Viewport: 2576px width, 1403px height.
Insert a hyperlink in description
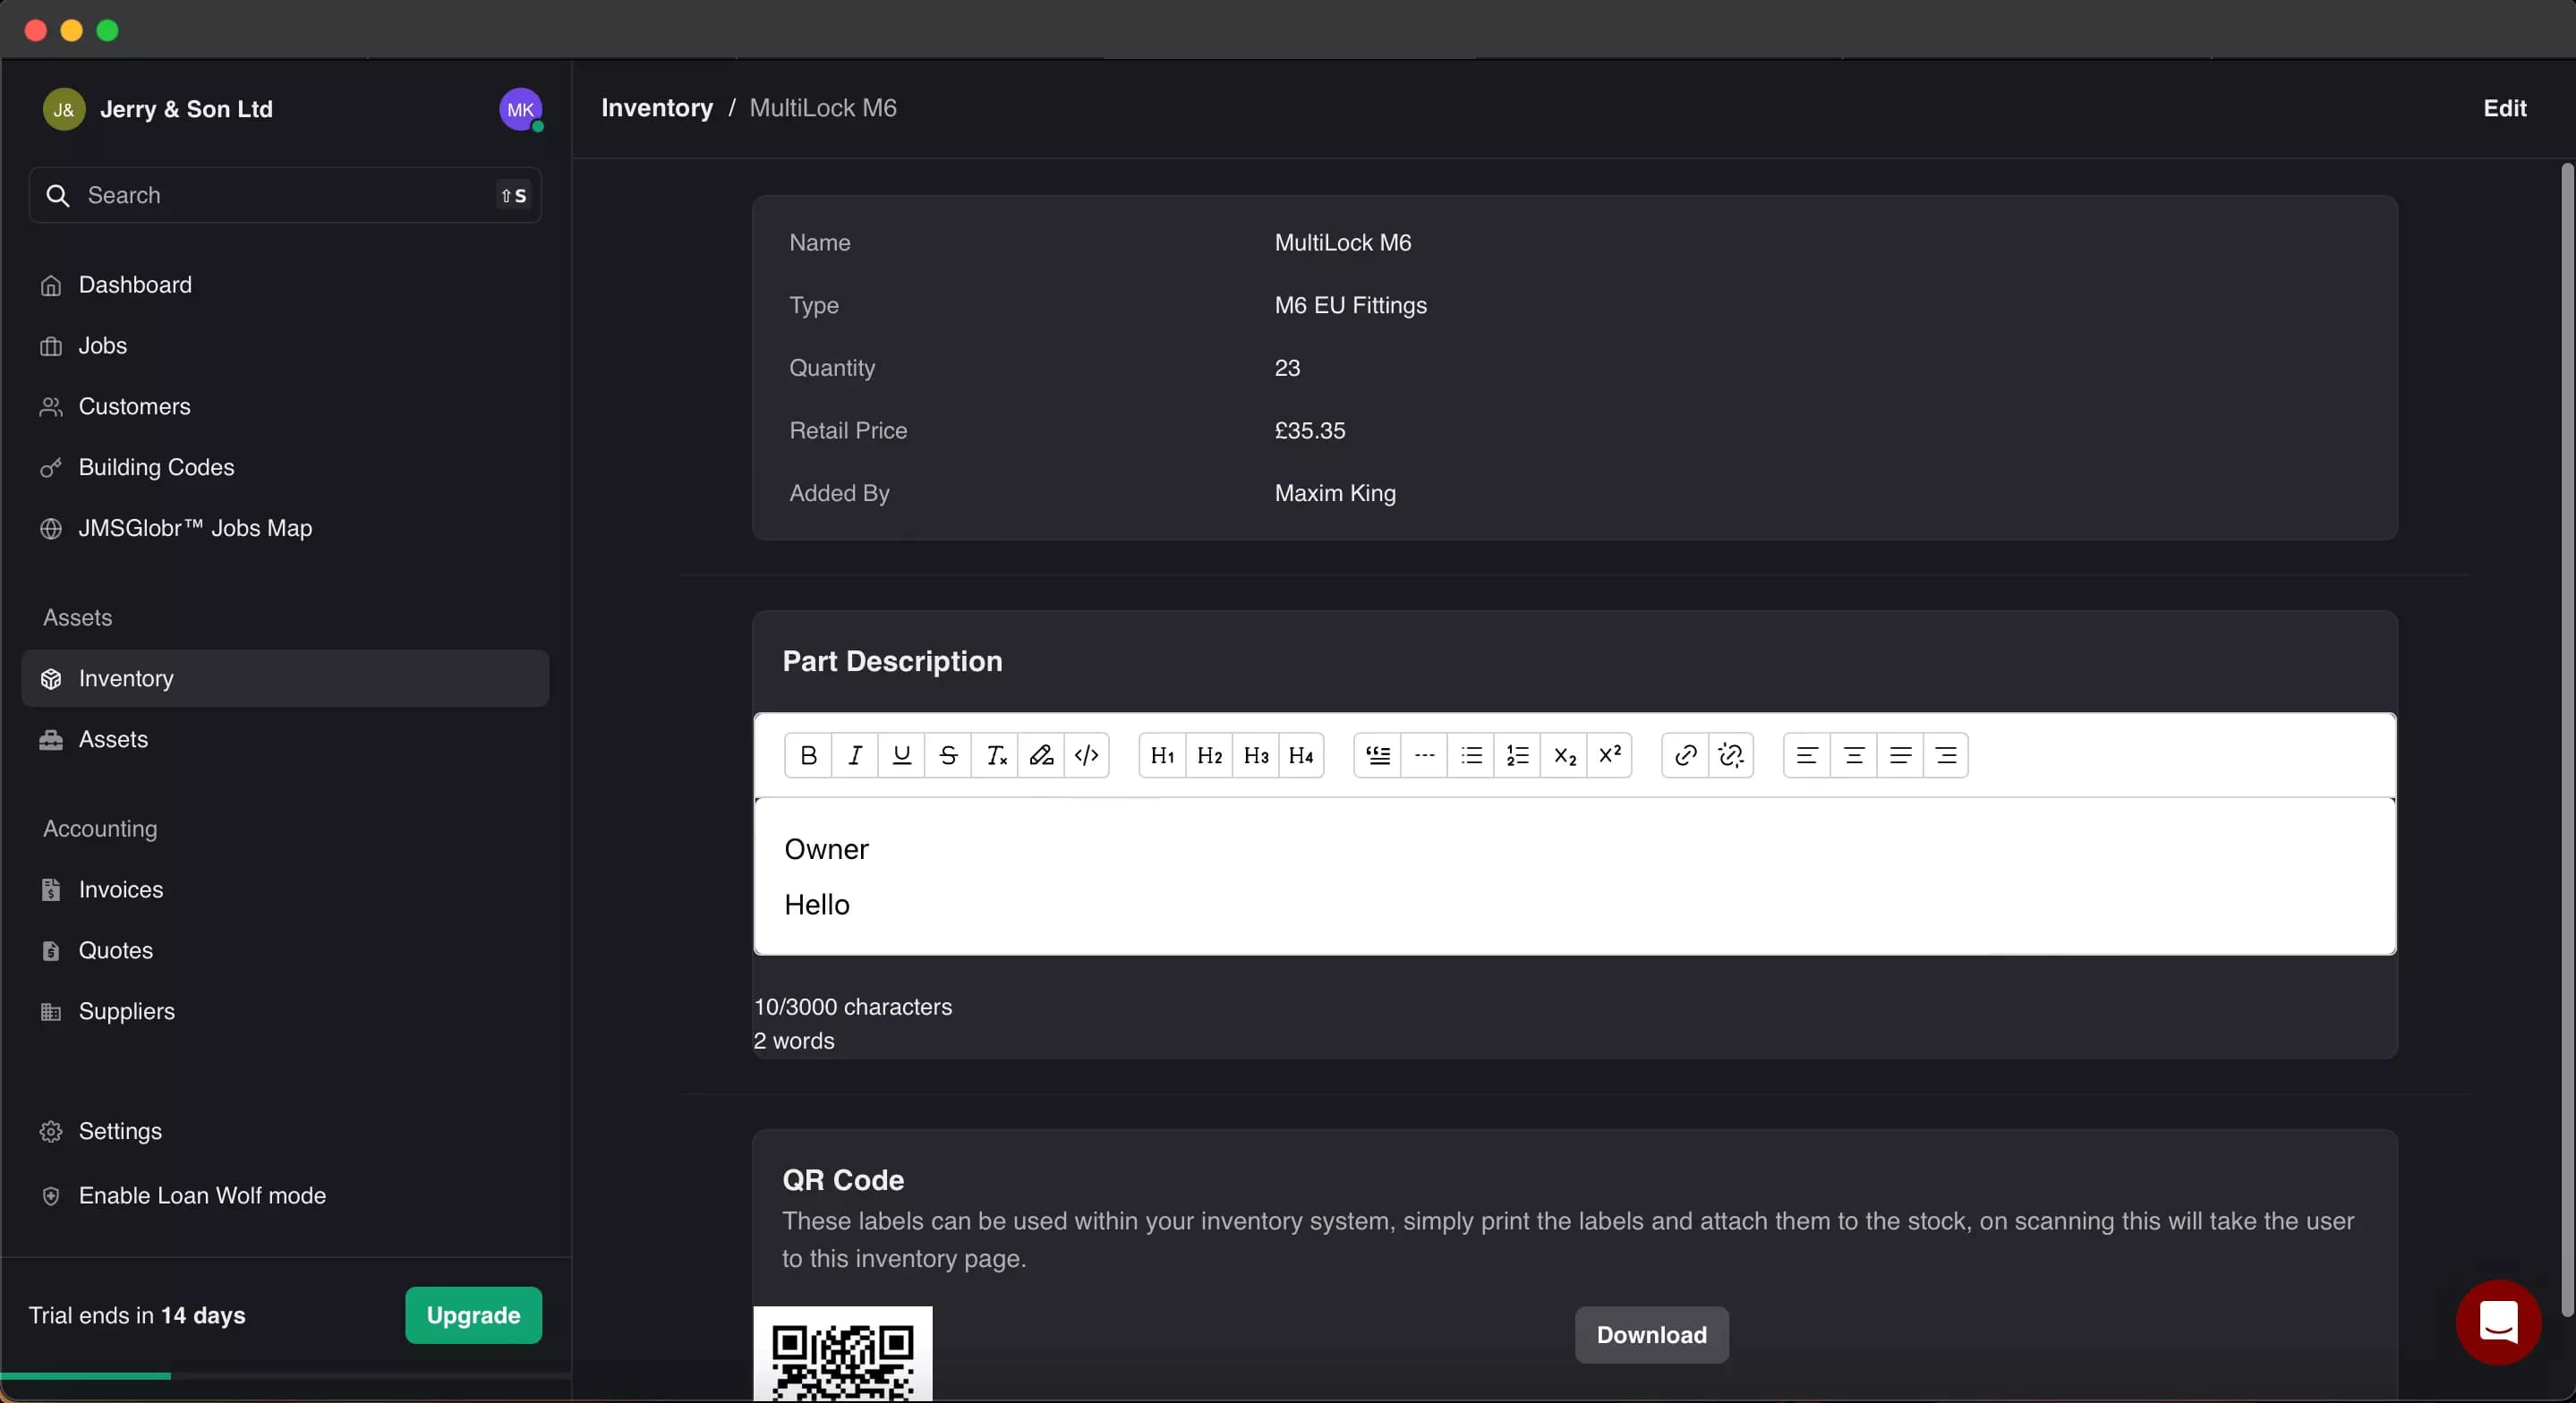coord(1685,755)
